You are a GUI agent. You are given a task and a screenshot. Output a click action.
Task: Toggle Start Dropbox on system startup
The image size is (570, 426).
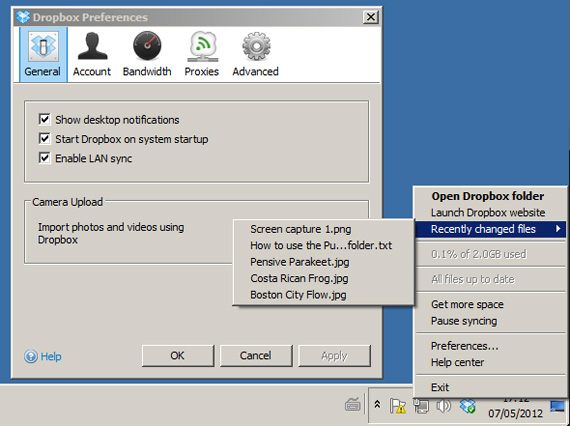tap(44, 138)
